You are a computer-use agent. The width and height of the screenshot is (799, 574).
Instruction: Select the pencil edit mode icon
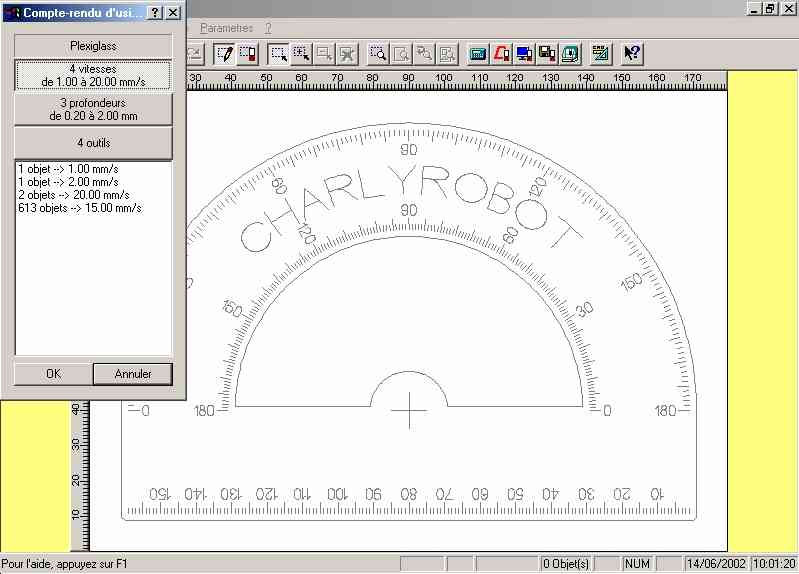pyautogui.click(x=224, y=54)
